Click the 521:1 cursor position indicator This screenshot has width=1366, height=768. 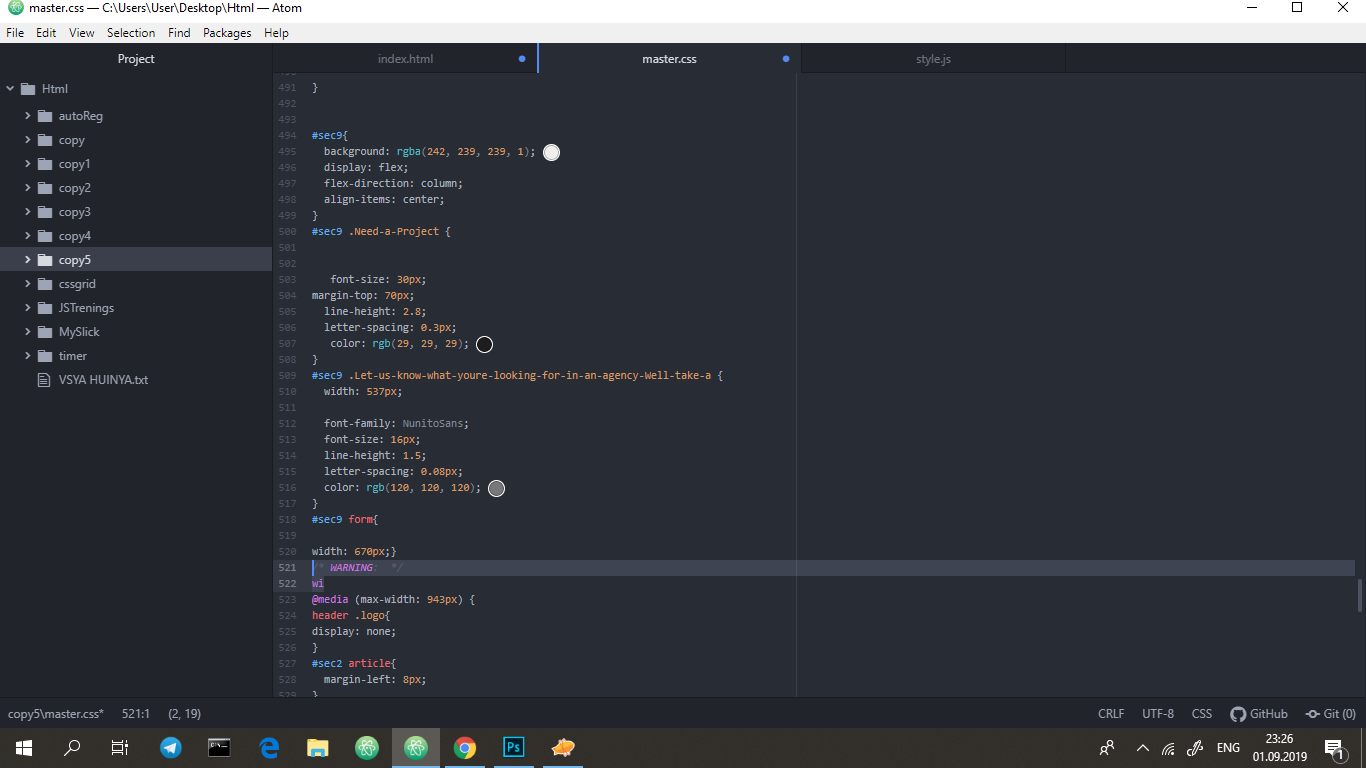135,714
